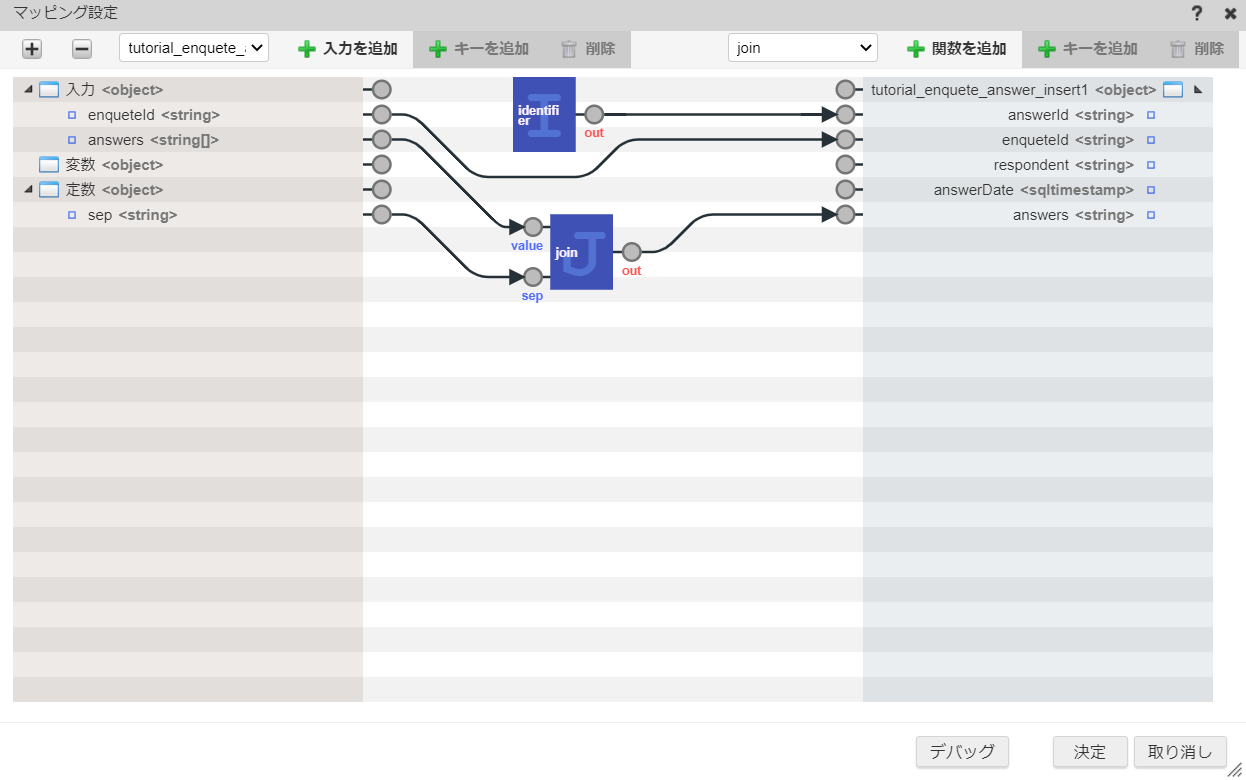Click the join function block icon
The height and width of the screenshot is (780, 1246).
point(581,252)
